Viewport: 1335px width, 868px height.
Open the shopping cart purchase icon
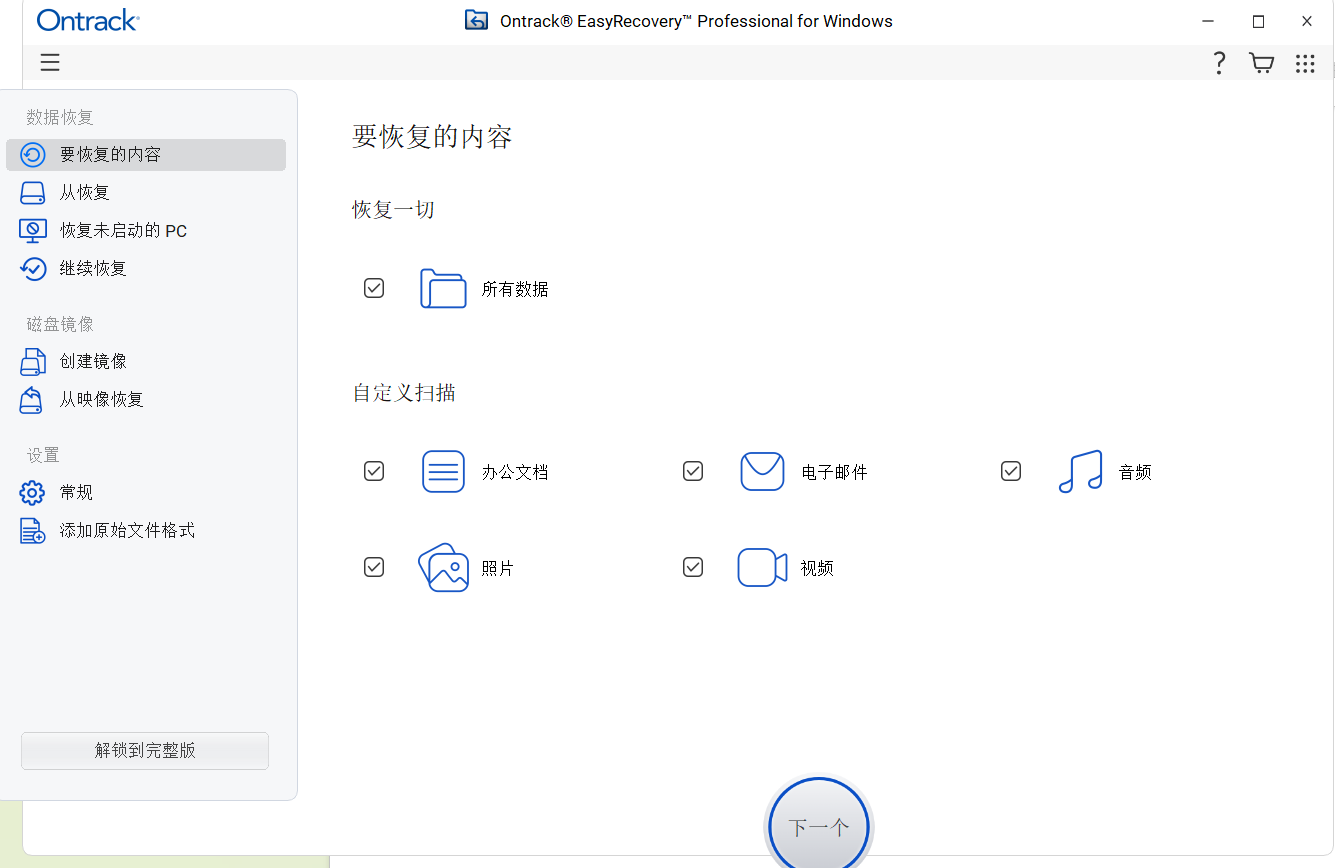tap(1262, 63)
